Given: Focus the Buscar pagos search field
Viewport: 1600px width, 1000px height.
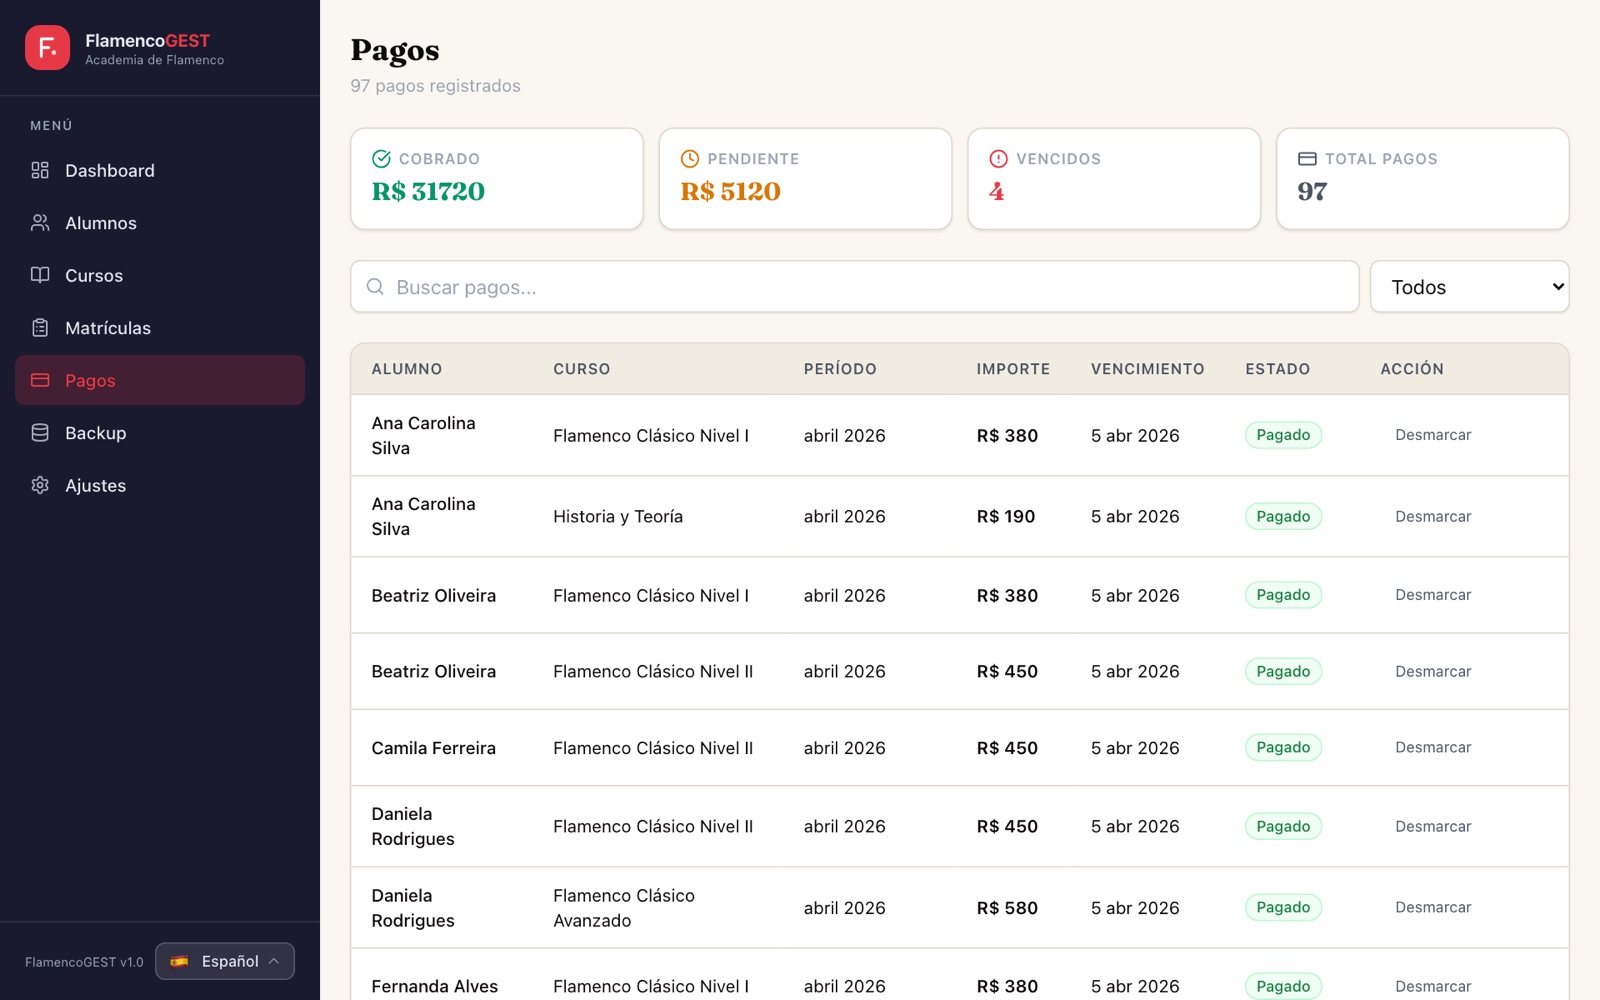Looking at the screenshot, I should pyautogui.click(x=855, y=287).
